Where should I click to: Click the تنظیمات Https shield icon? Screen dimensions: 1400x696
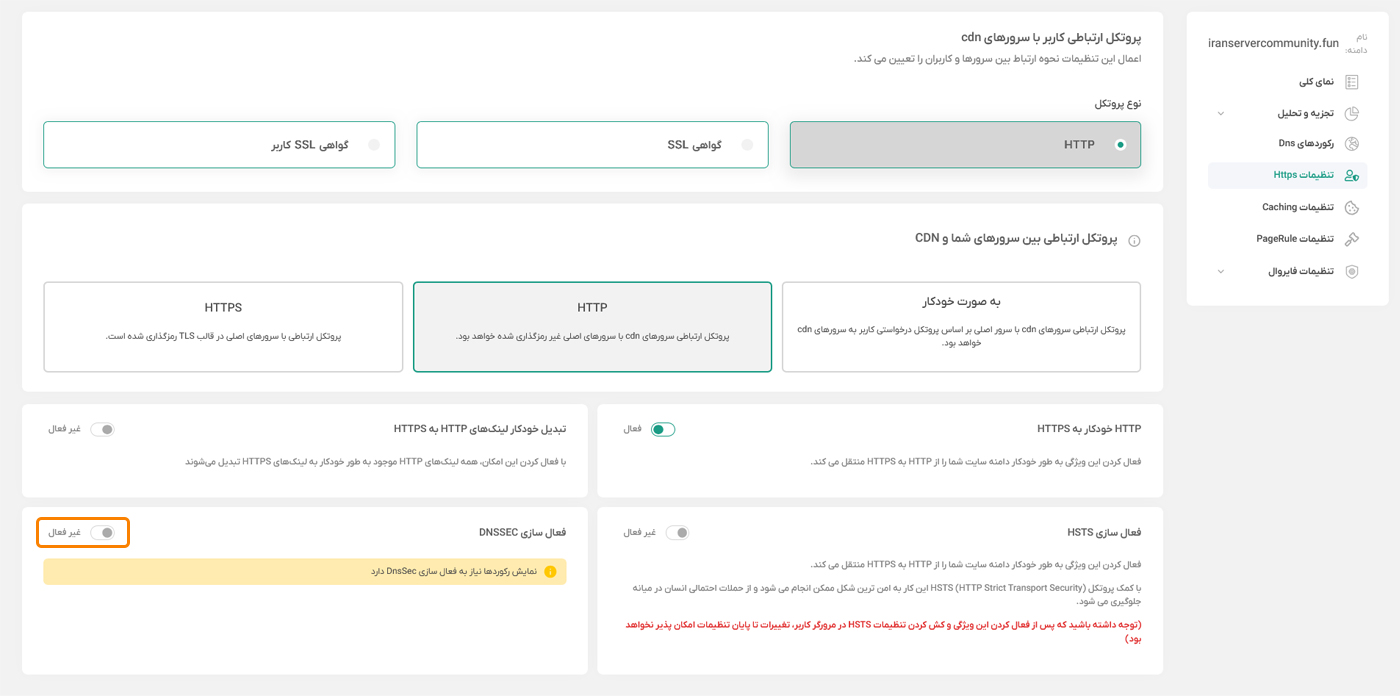tap(1353, 175)
